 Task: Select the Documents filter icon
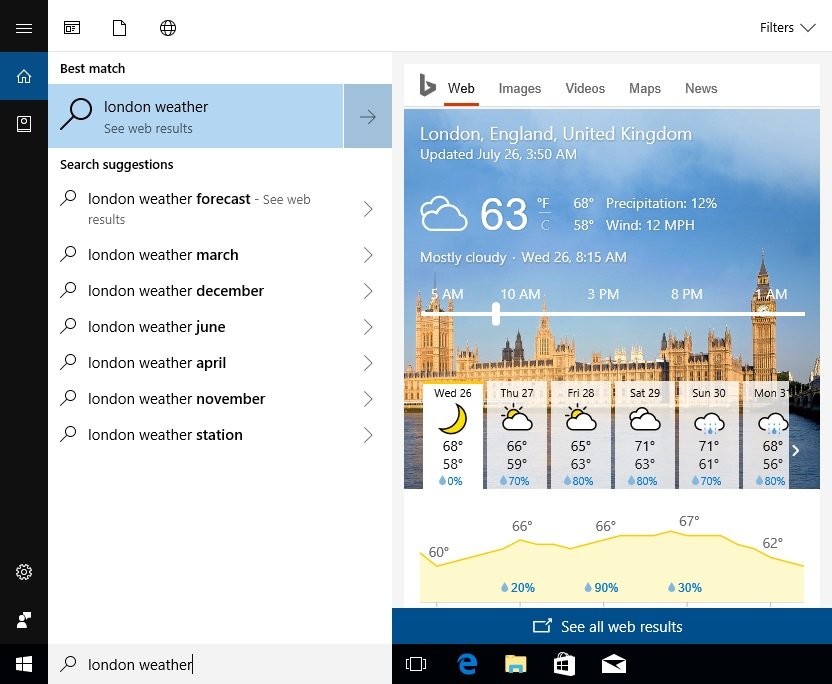(120, 28)
